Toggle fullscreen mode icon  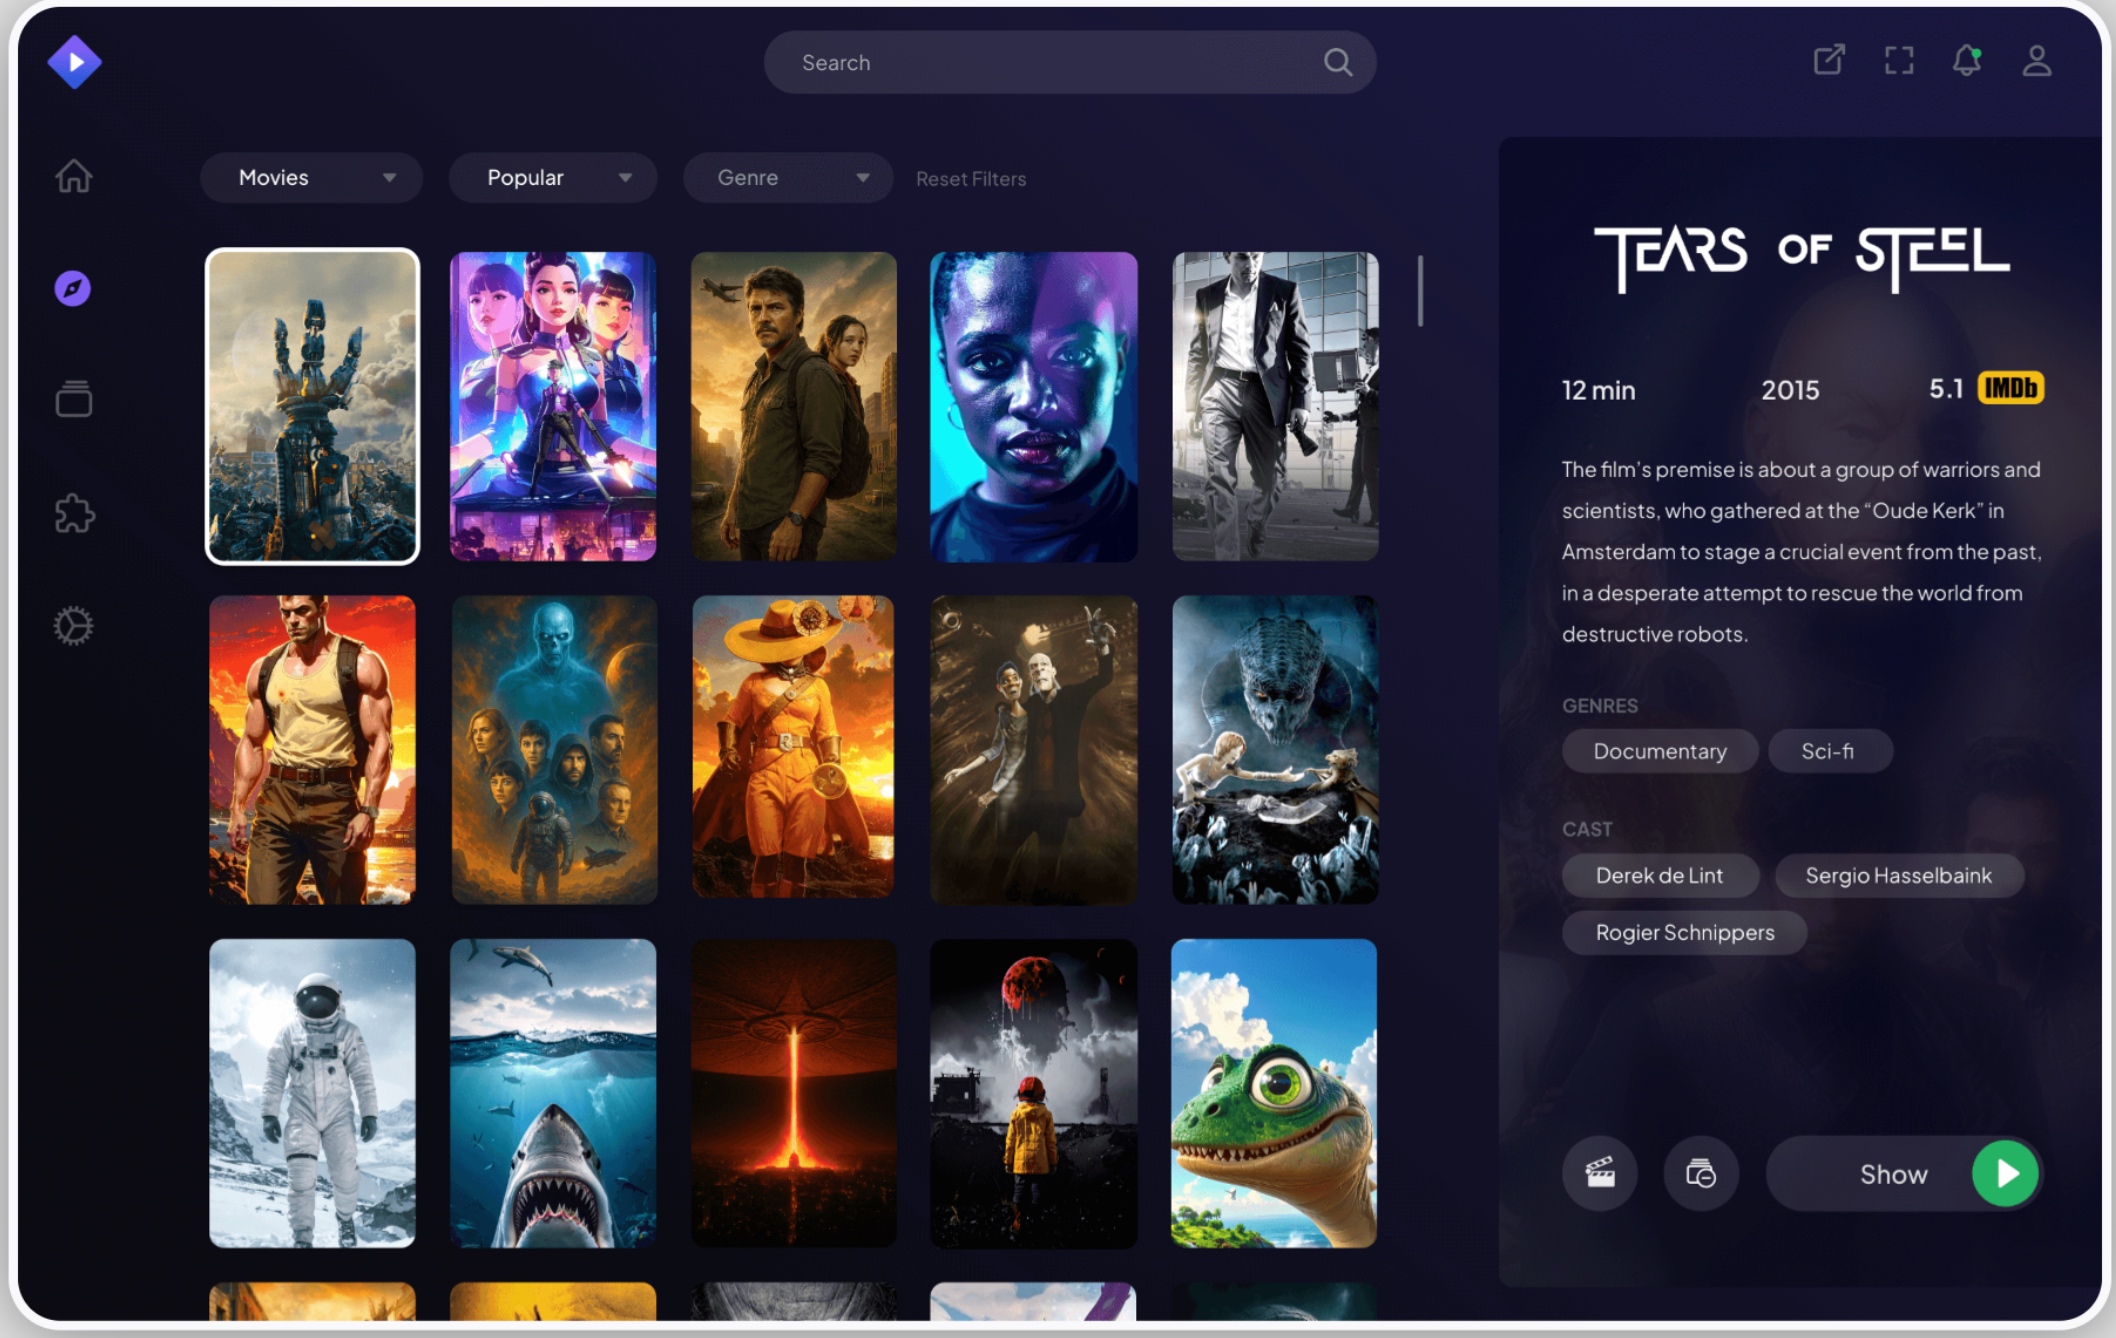(x=1899, y=60)
